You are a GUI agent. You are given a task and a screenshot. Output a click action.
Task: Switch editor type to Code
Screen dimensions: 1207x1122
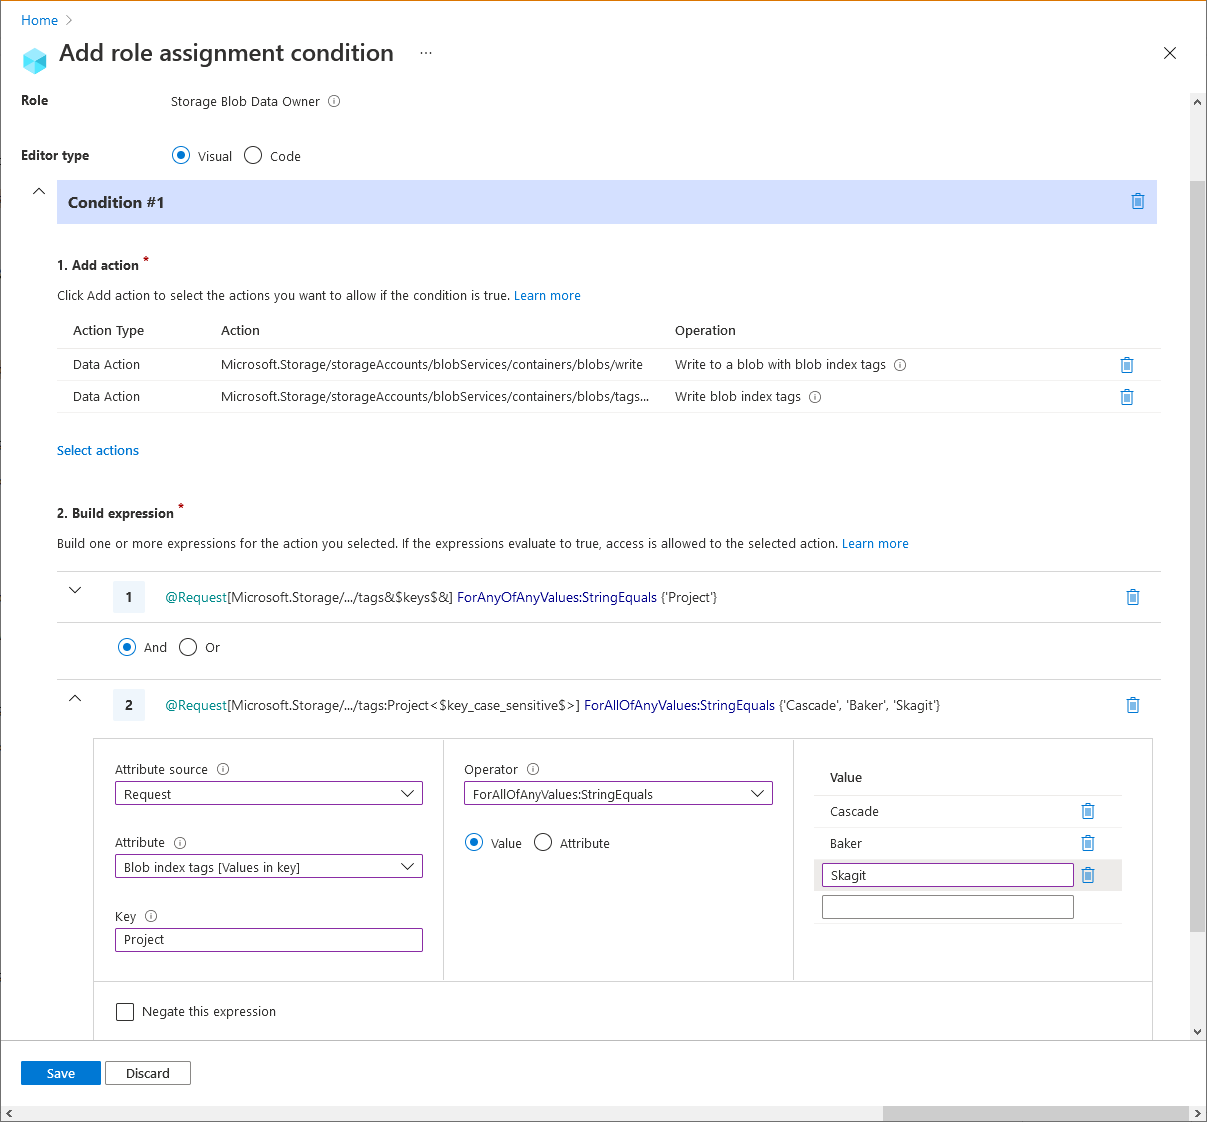click(253, 156)
